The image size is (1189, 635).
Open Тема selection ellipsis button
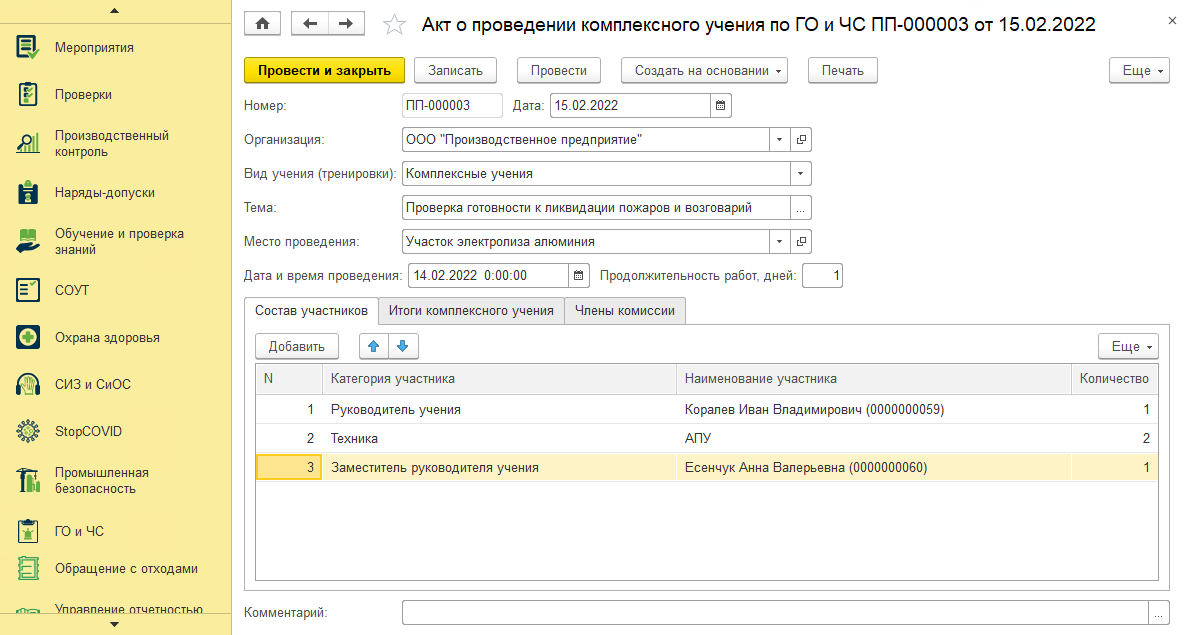tap(801, 208)
